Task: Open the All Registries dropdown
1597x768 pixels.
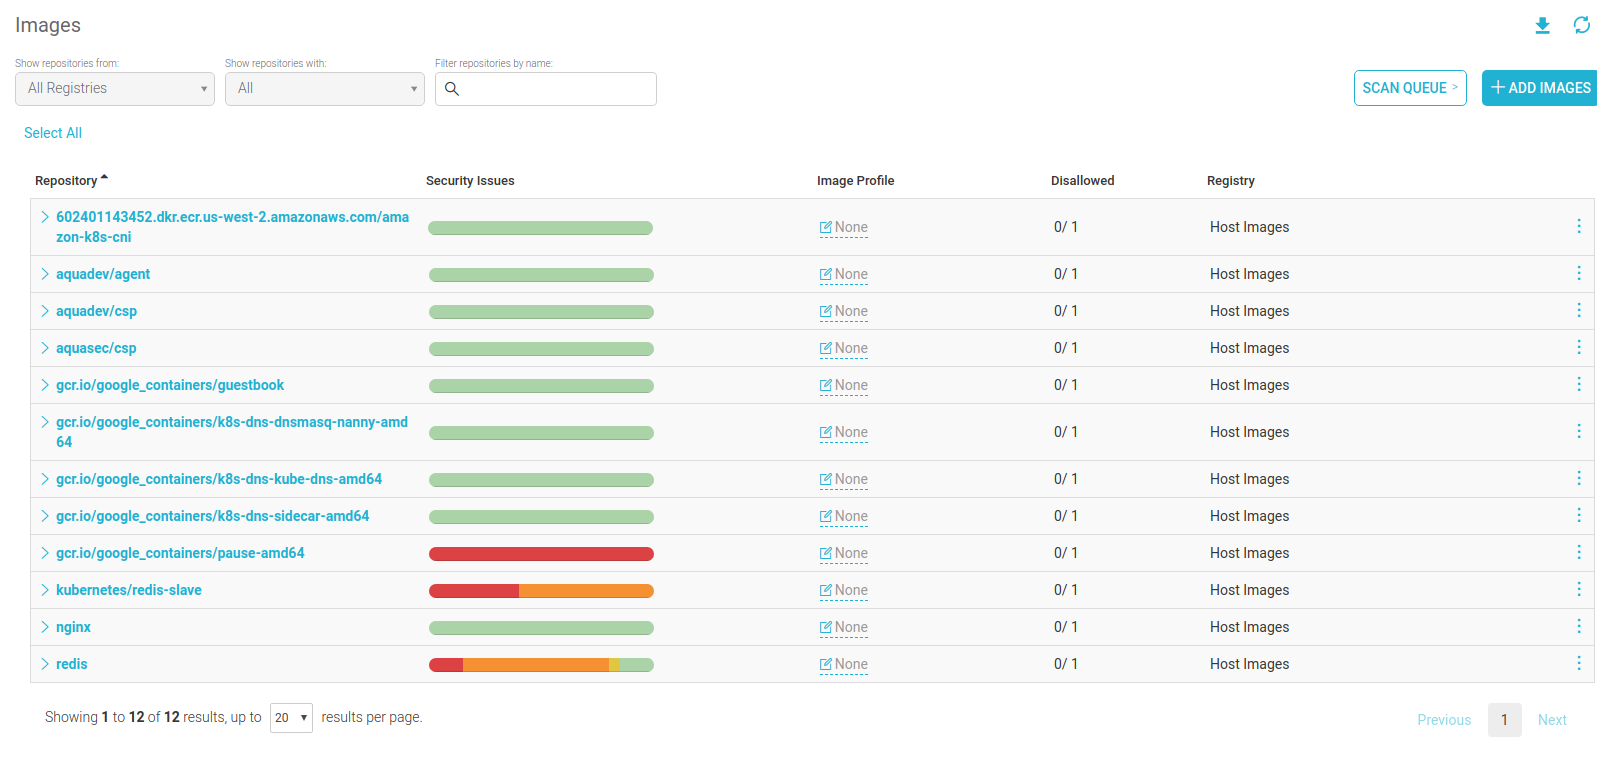Action: (115, 89)
